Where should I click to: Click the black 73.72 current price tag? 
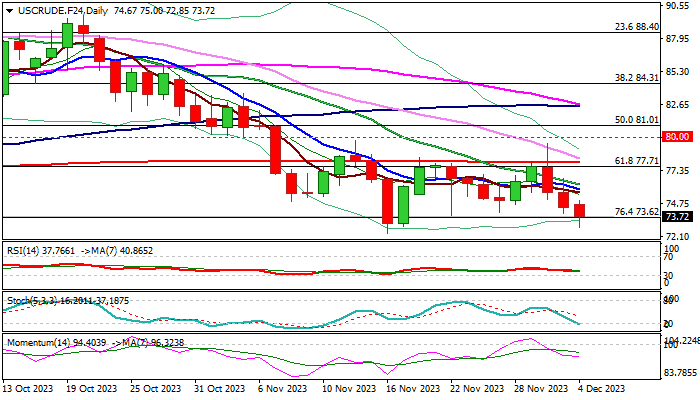(x=678, y=217)
